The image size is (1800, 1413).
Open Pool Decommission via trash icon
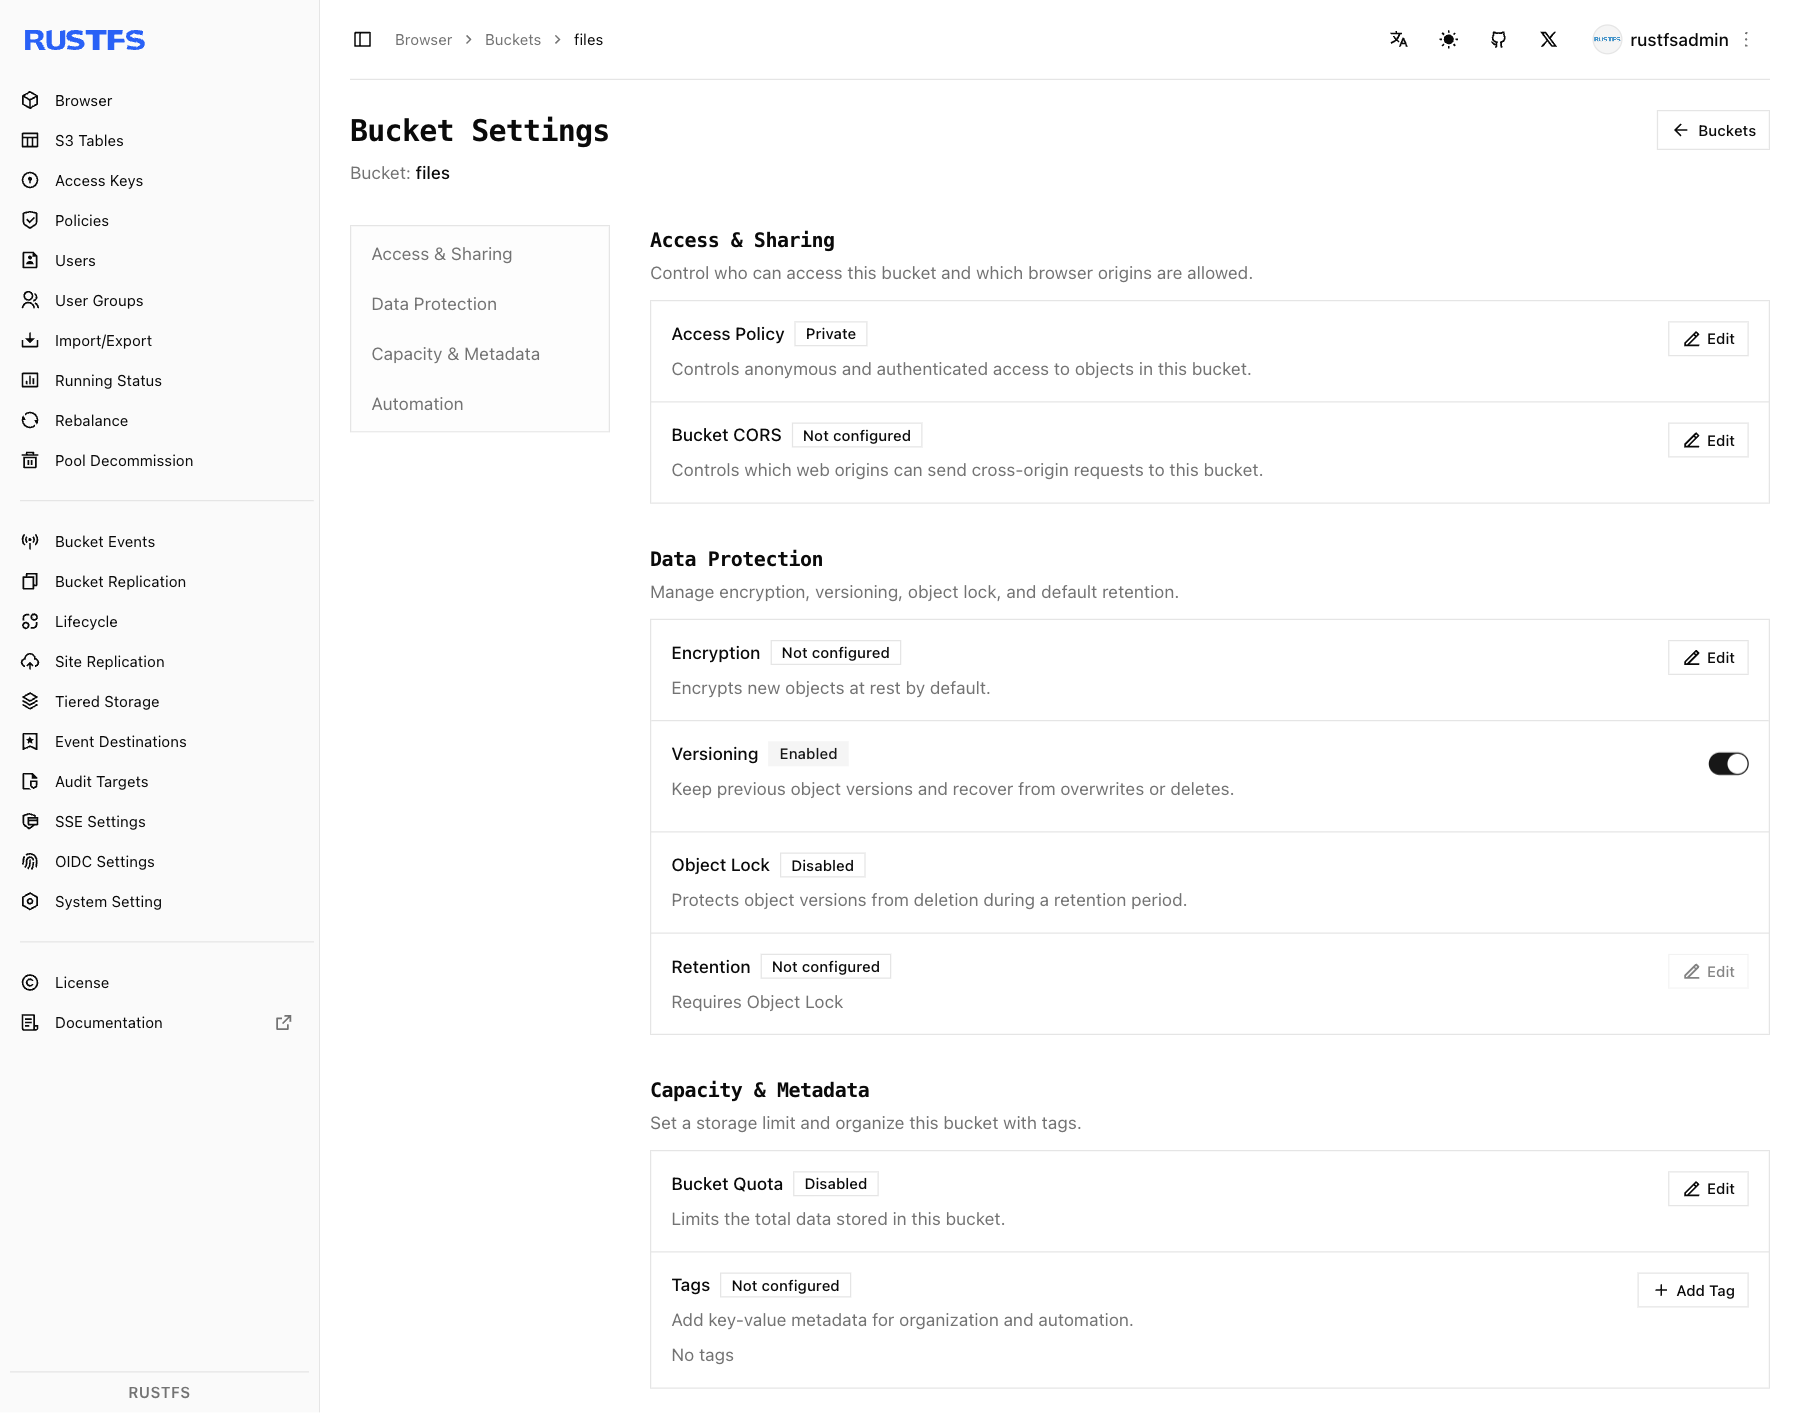click(x=30, y=461)
